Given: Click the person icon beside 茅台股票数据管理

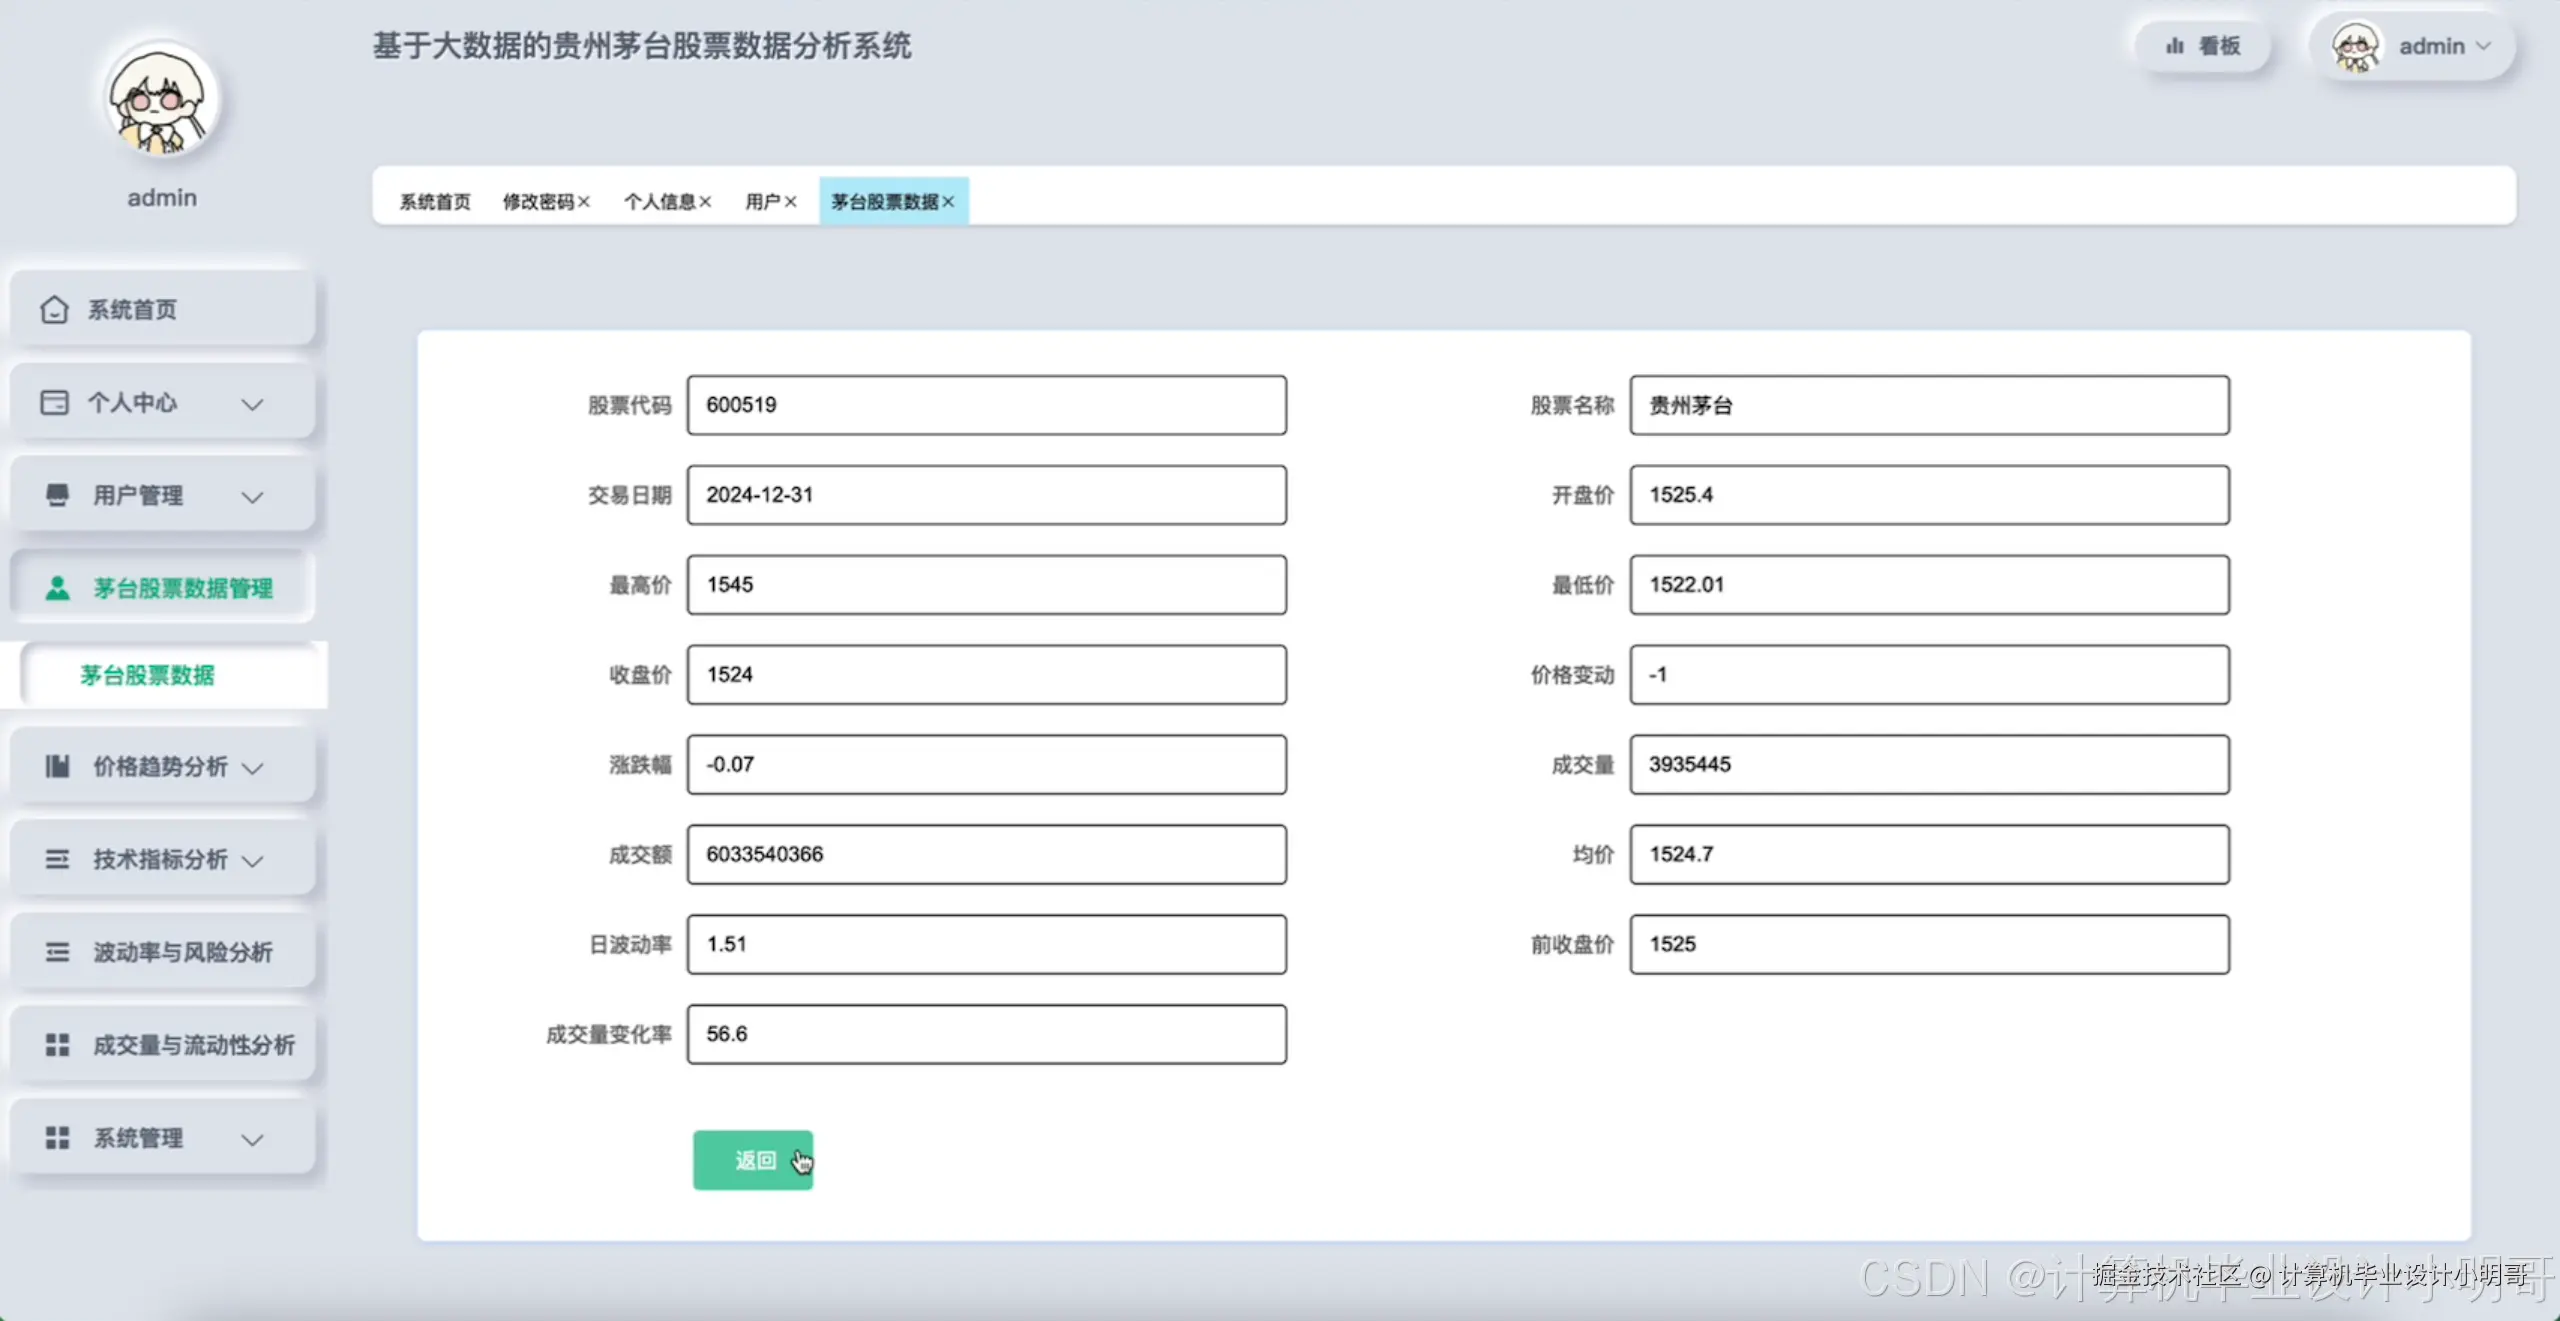Looking at the screenshot, I should (58, 588).
